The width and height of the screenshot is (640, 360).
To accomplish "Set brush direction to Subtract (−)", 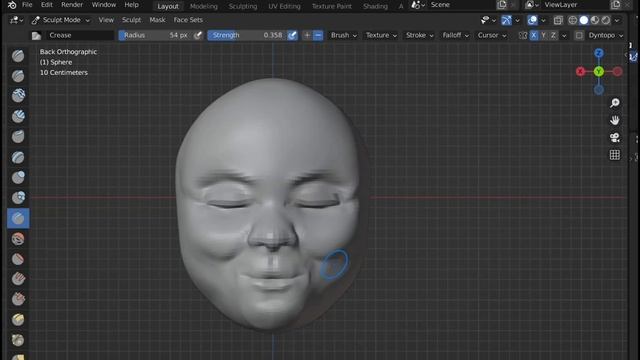I will [x=318, y=36].
